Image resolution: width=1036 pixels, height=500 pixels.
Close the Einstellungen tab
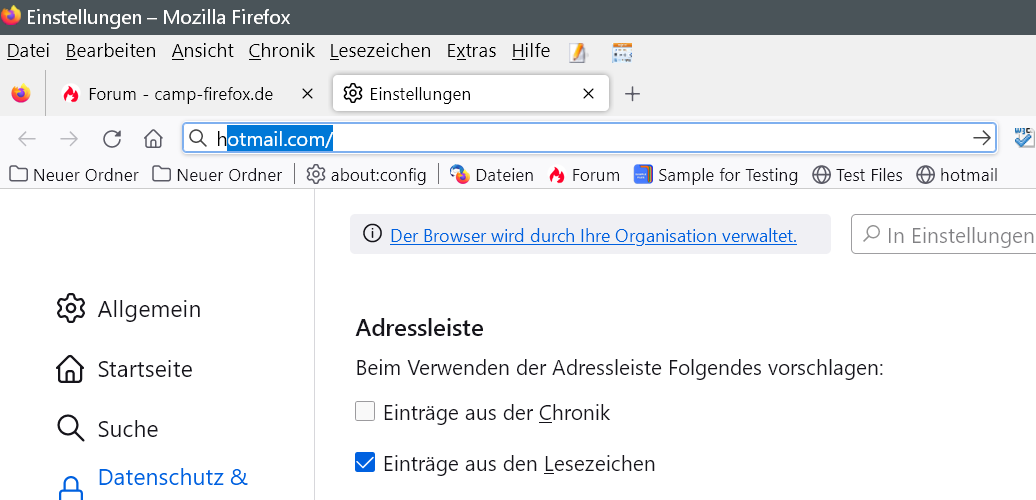click(589, 94)
